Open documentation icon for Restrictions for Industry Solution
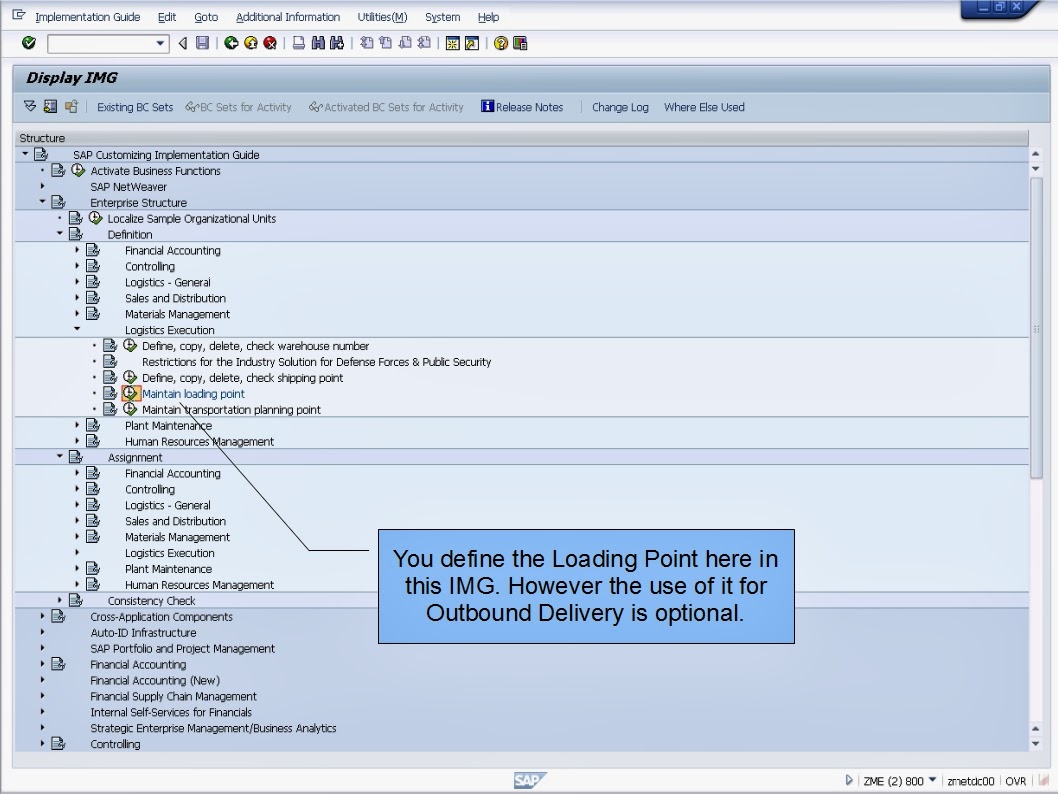Viewport: 1058px width, 794px height. coord(110,362)
